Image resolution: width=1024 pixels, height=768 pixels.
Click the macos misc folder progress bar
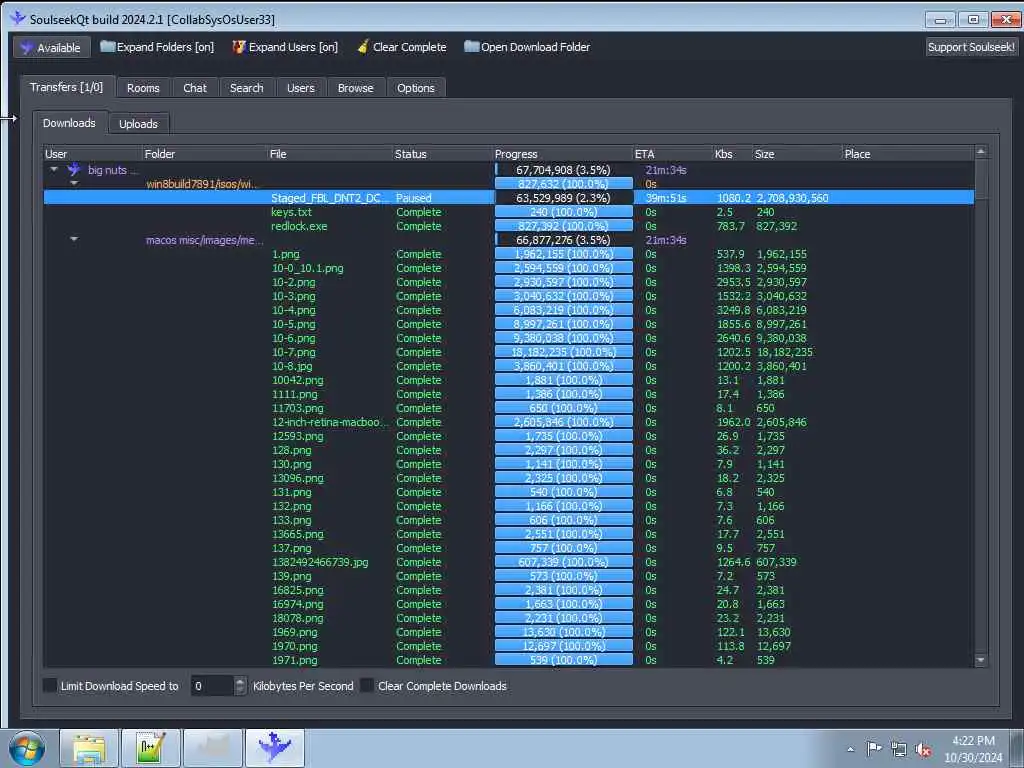pyautogui.click(x=564, y=240)
